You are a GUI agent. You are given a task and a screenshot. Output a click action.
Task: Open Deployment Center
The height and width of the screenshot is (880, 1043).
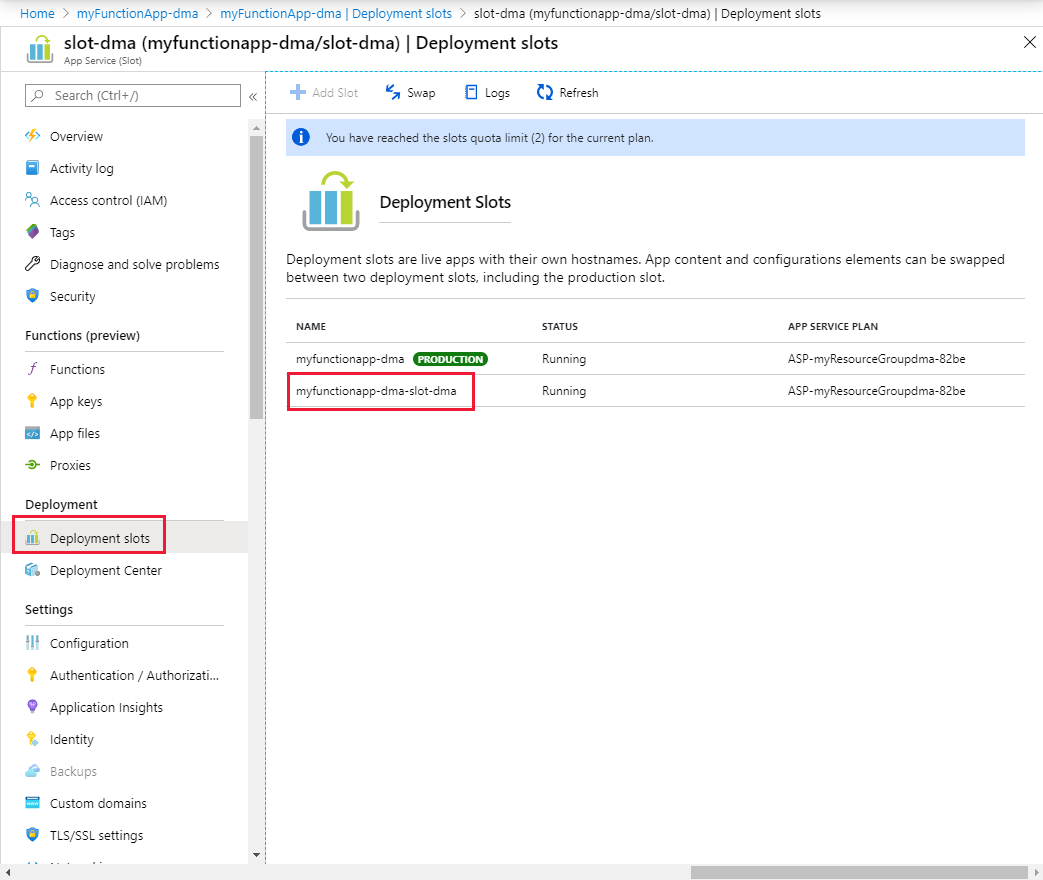105,570
